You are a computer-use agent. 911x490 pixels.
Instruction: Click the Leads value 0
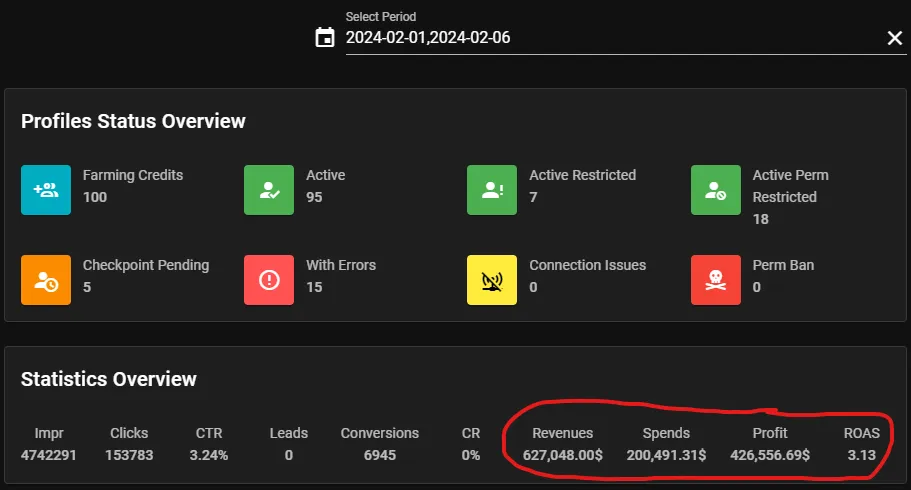pyautogui.click(x=289, y=456)
